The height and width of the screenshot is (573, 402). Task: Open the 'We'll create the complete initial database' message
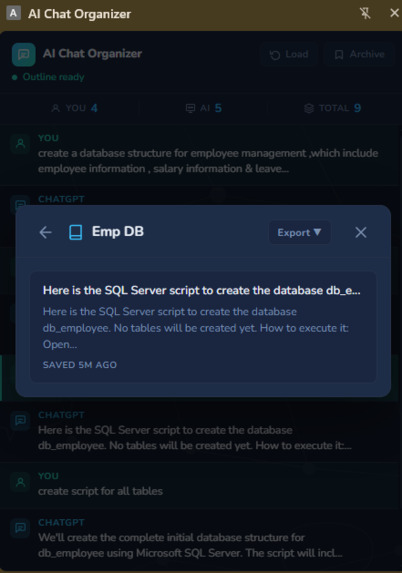(x=201, y=540)
